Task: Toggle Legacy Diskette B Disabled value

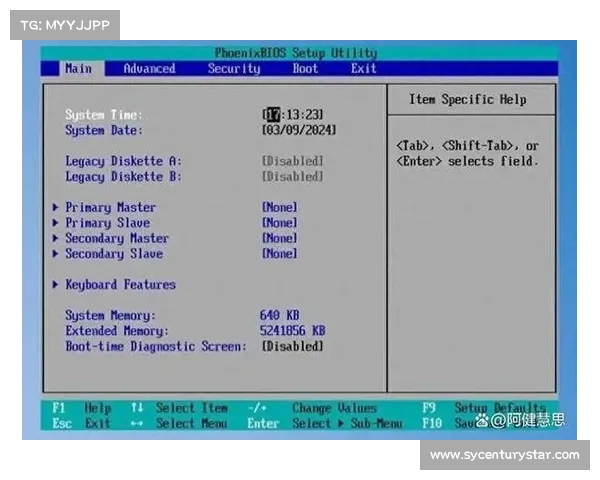Action: click(x=293, y=176)
